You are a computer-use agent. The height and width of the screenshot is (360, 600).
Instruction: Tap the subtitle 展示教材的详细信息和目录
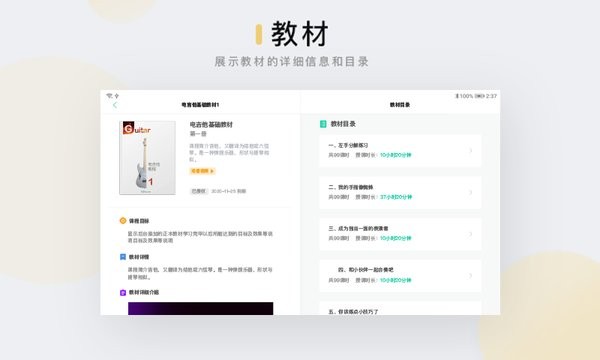pyautogui.click(x=292, y=62)
